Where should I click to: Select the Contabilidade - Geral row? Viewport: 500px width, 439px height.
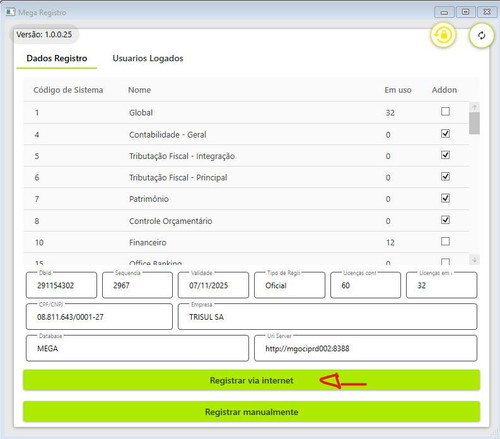246,134
